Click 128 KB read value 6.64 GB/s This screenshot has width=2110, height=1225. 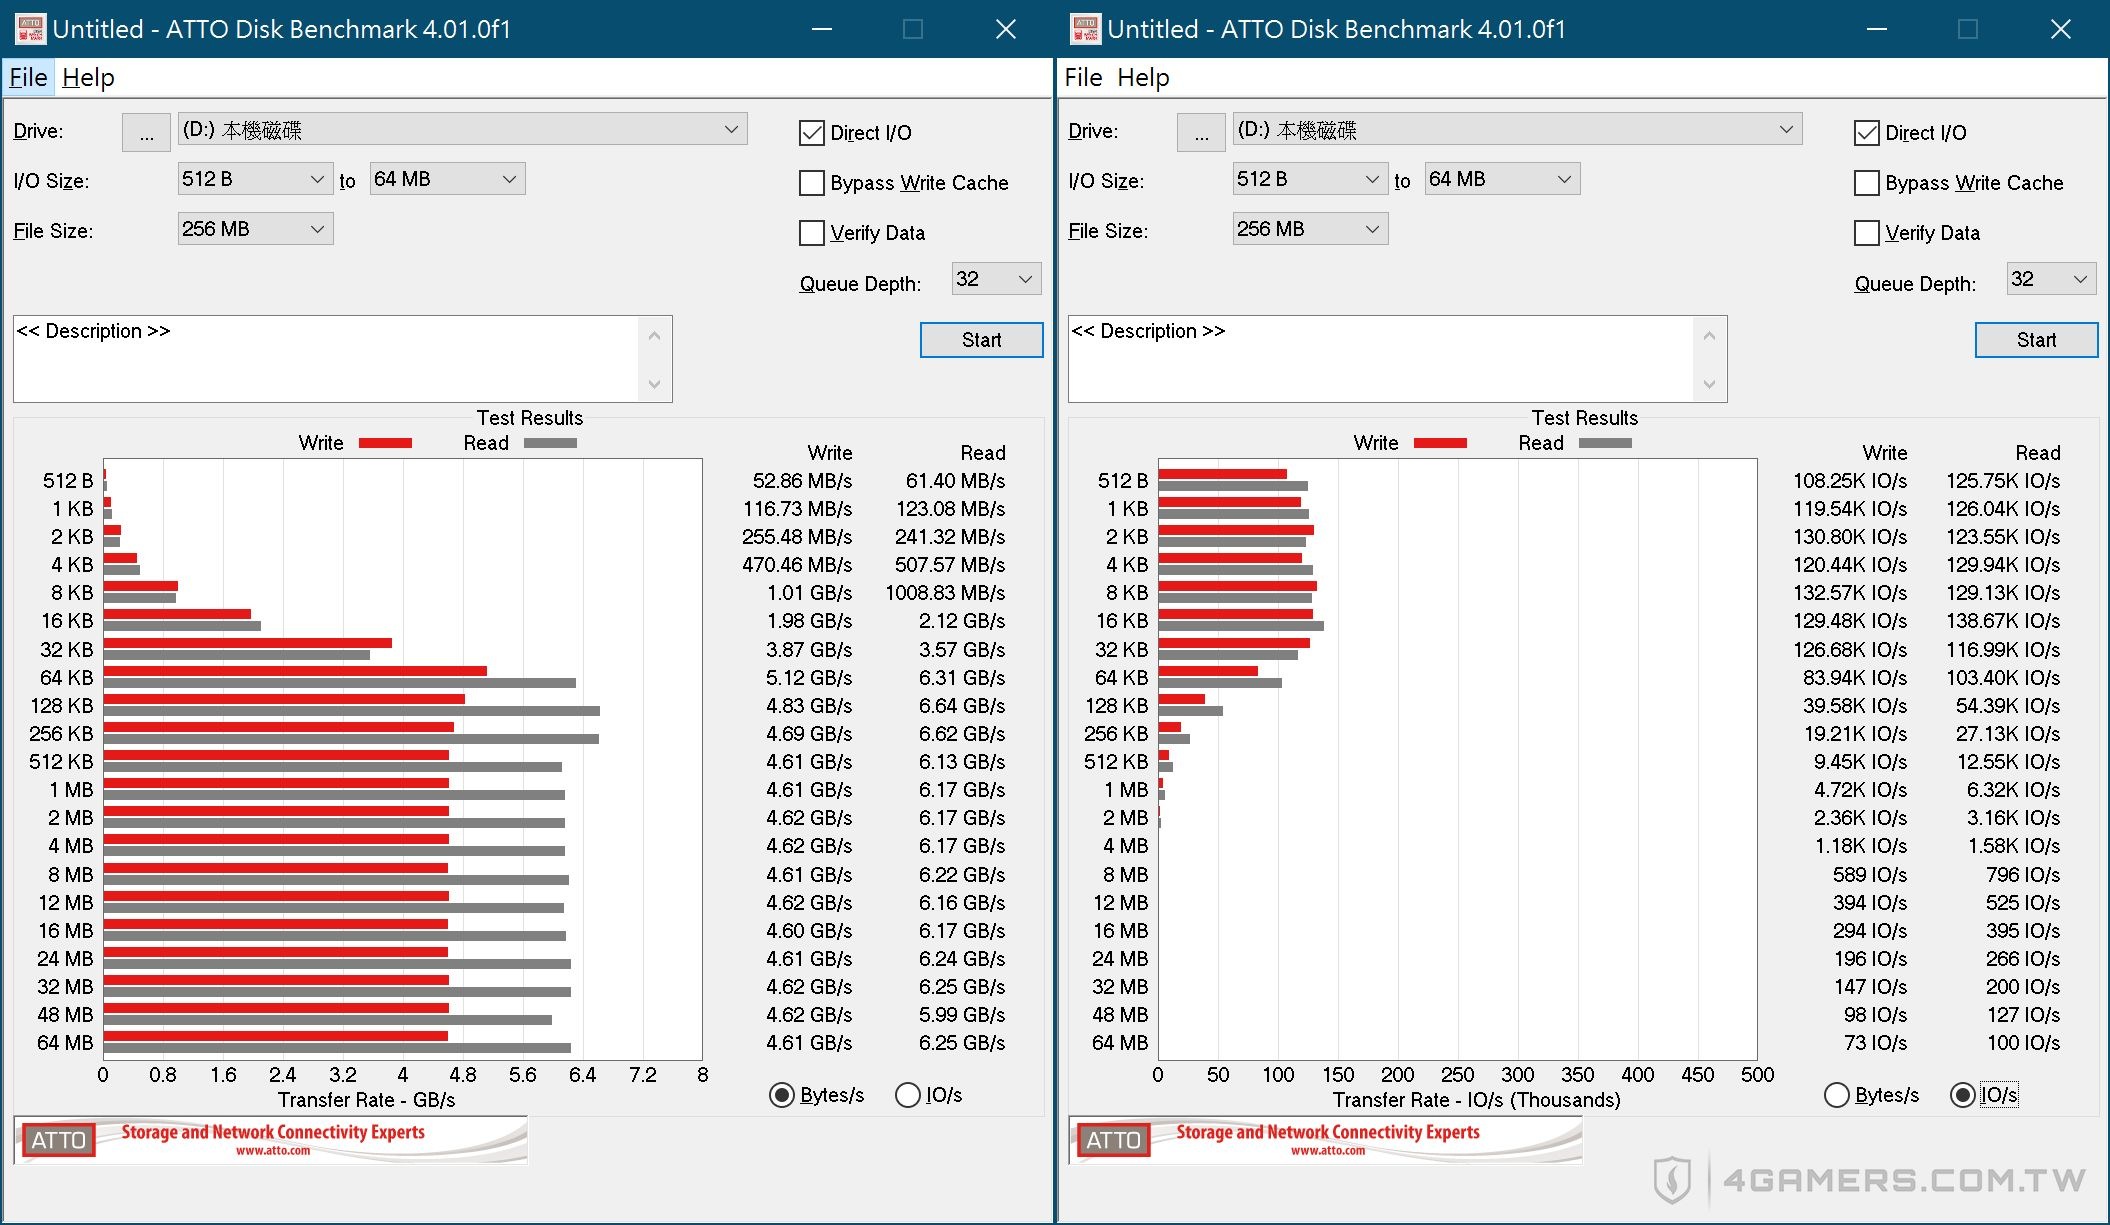pyautogui.click(x=962, y=706)
